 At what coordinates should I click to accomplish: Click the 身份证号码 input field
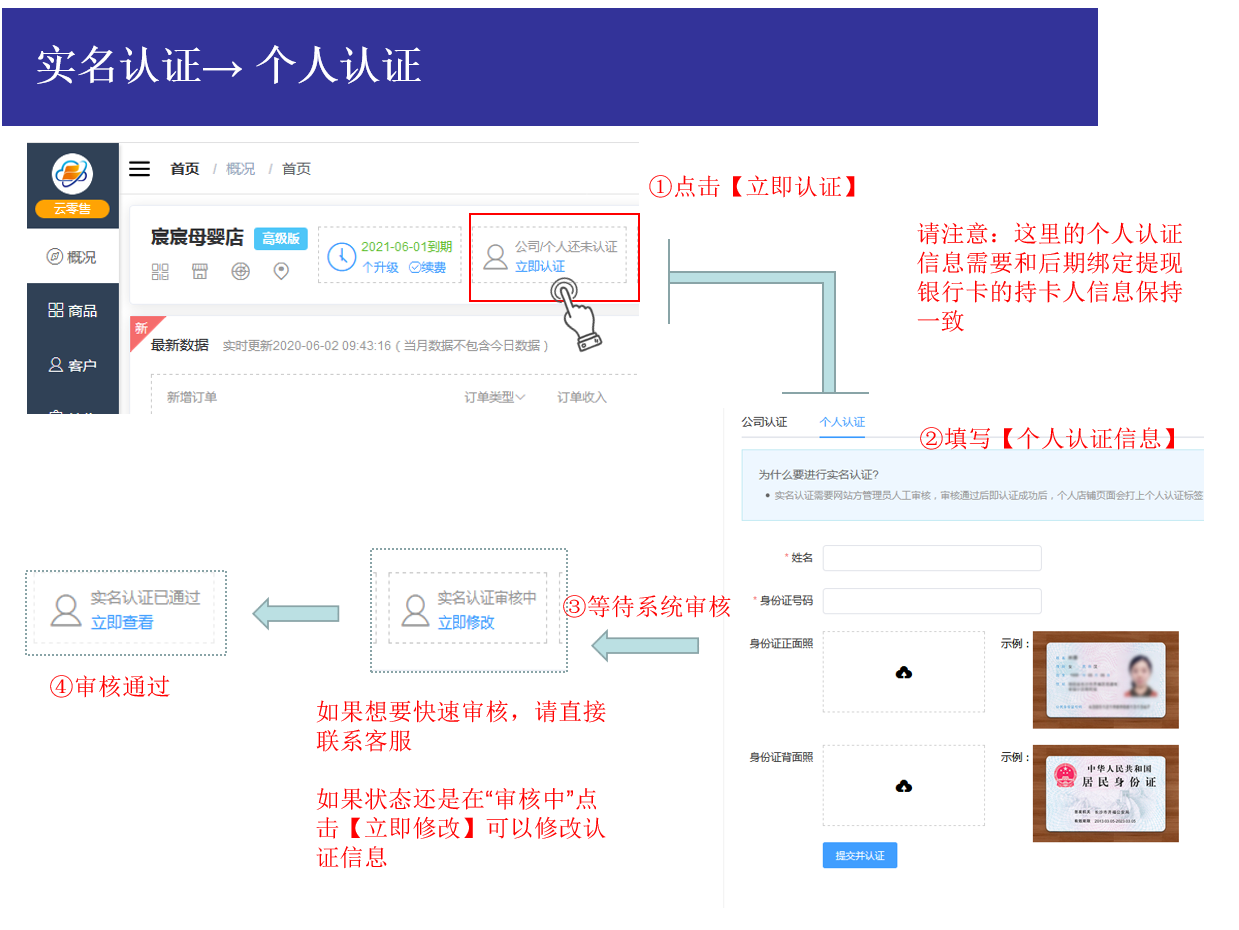932,601
